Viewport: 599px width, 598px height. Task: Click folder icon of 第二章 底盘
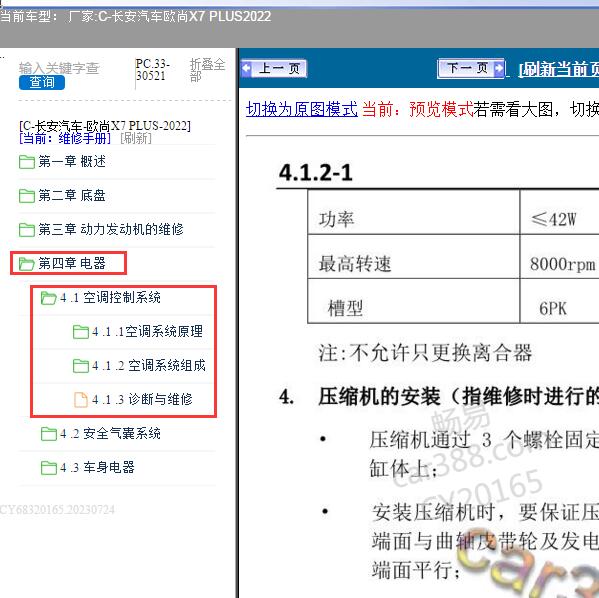pos(27,196)
